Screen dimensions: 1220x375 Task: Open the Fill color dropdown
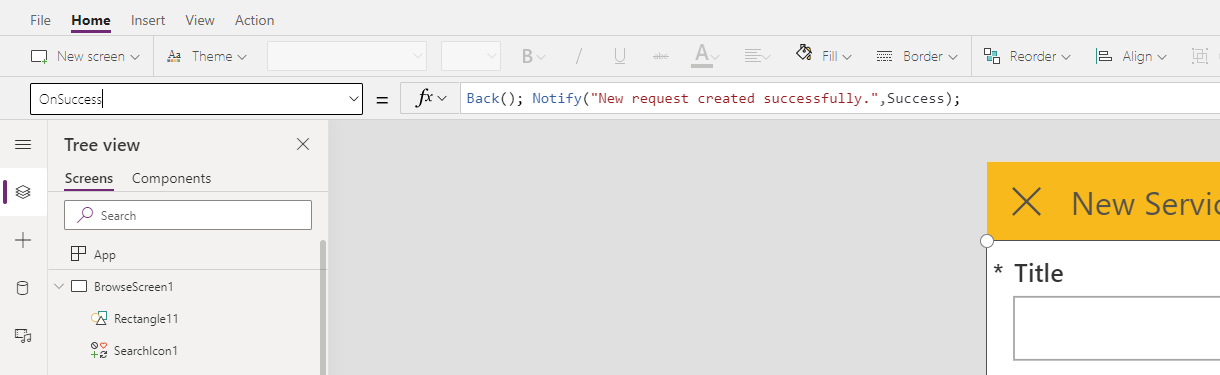tap(824, 56)
